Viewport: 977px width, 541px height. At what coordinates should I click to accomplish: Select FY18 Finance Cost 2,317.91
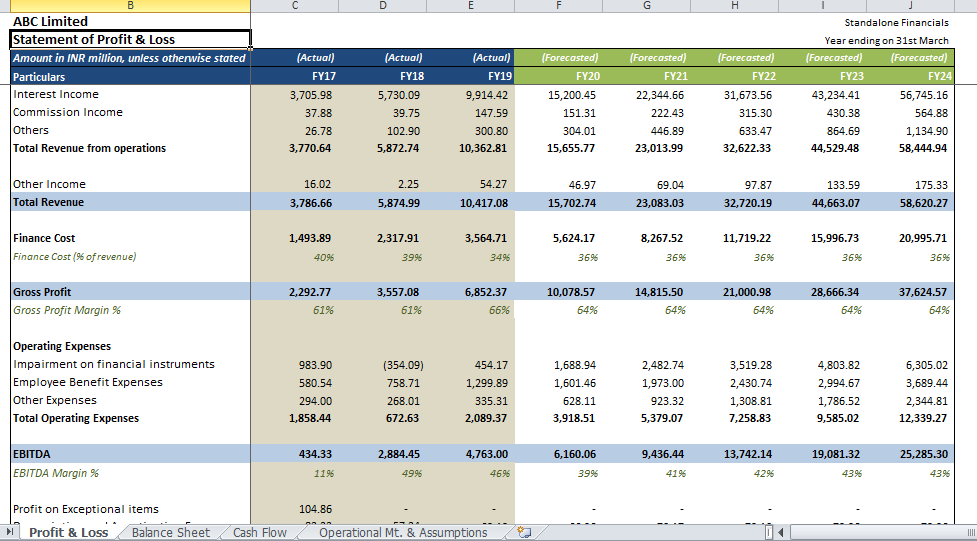398,239
